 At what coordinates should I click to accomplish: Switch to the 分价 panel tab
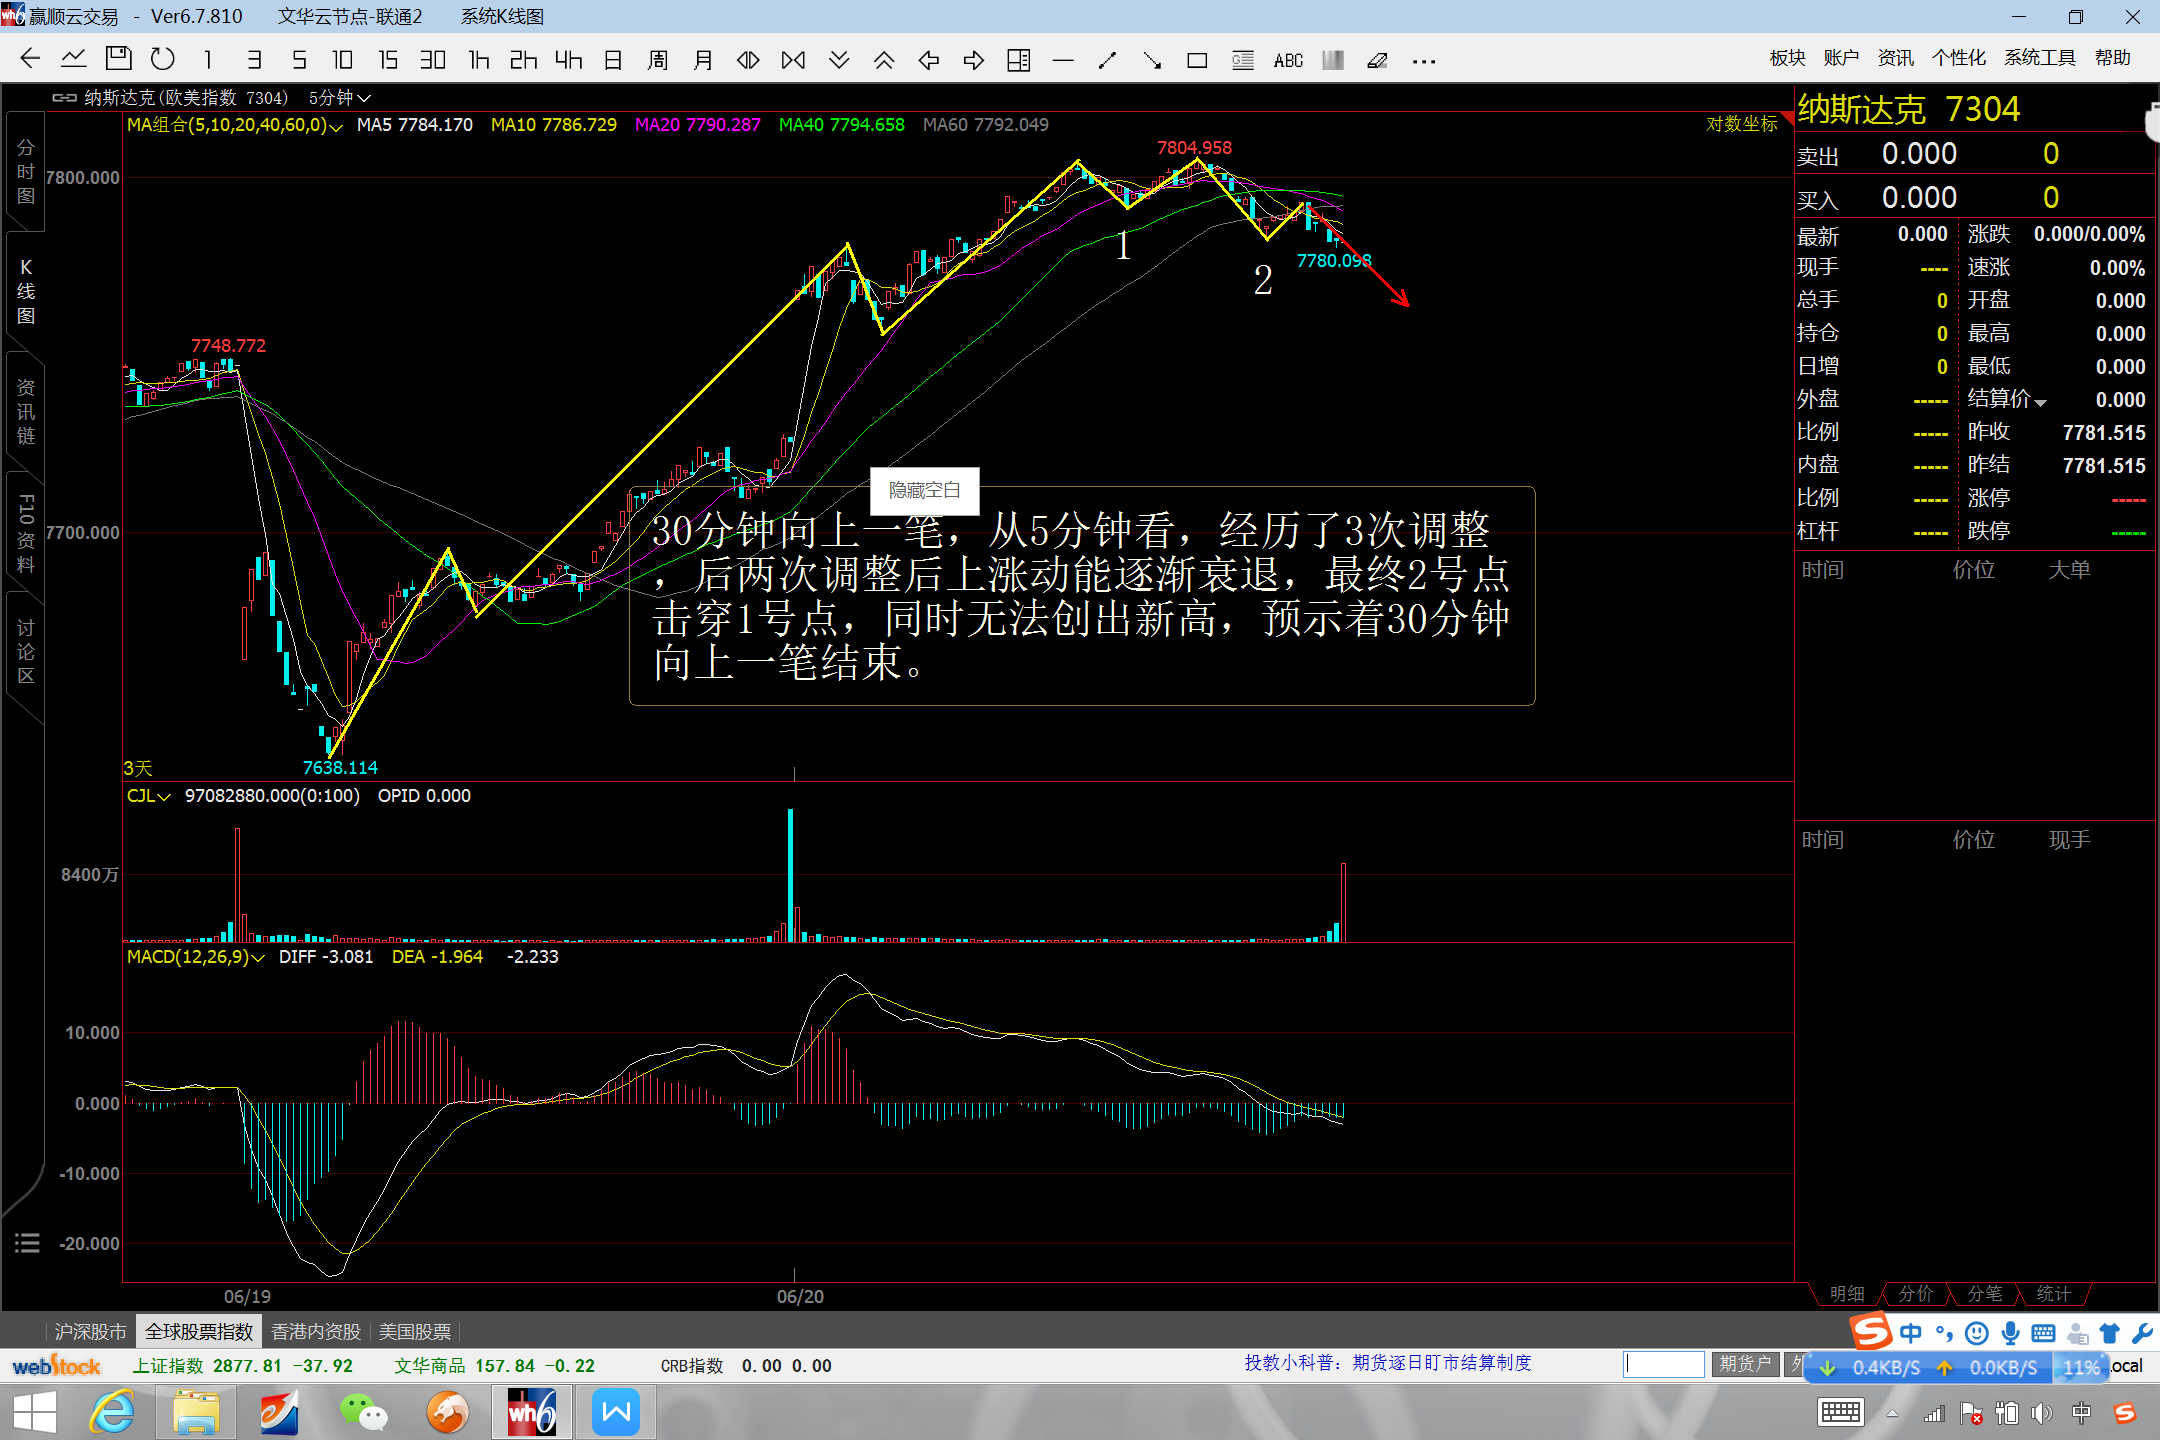[x=1916, y=1294]
